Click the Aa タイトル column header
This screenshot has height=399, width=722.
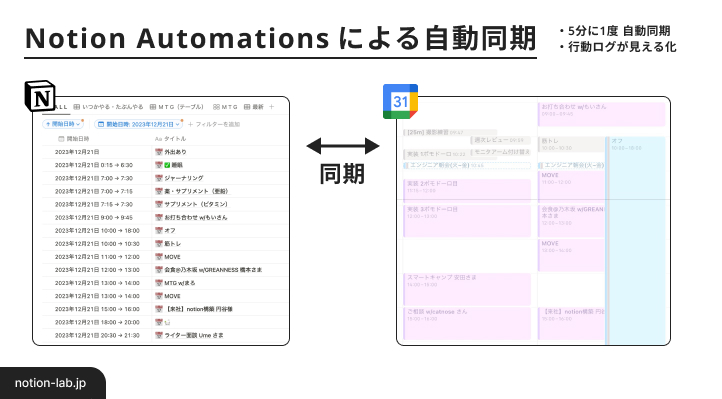pos(170,139)
